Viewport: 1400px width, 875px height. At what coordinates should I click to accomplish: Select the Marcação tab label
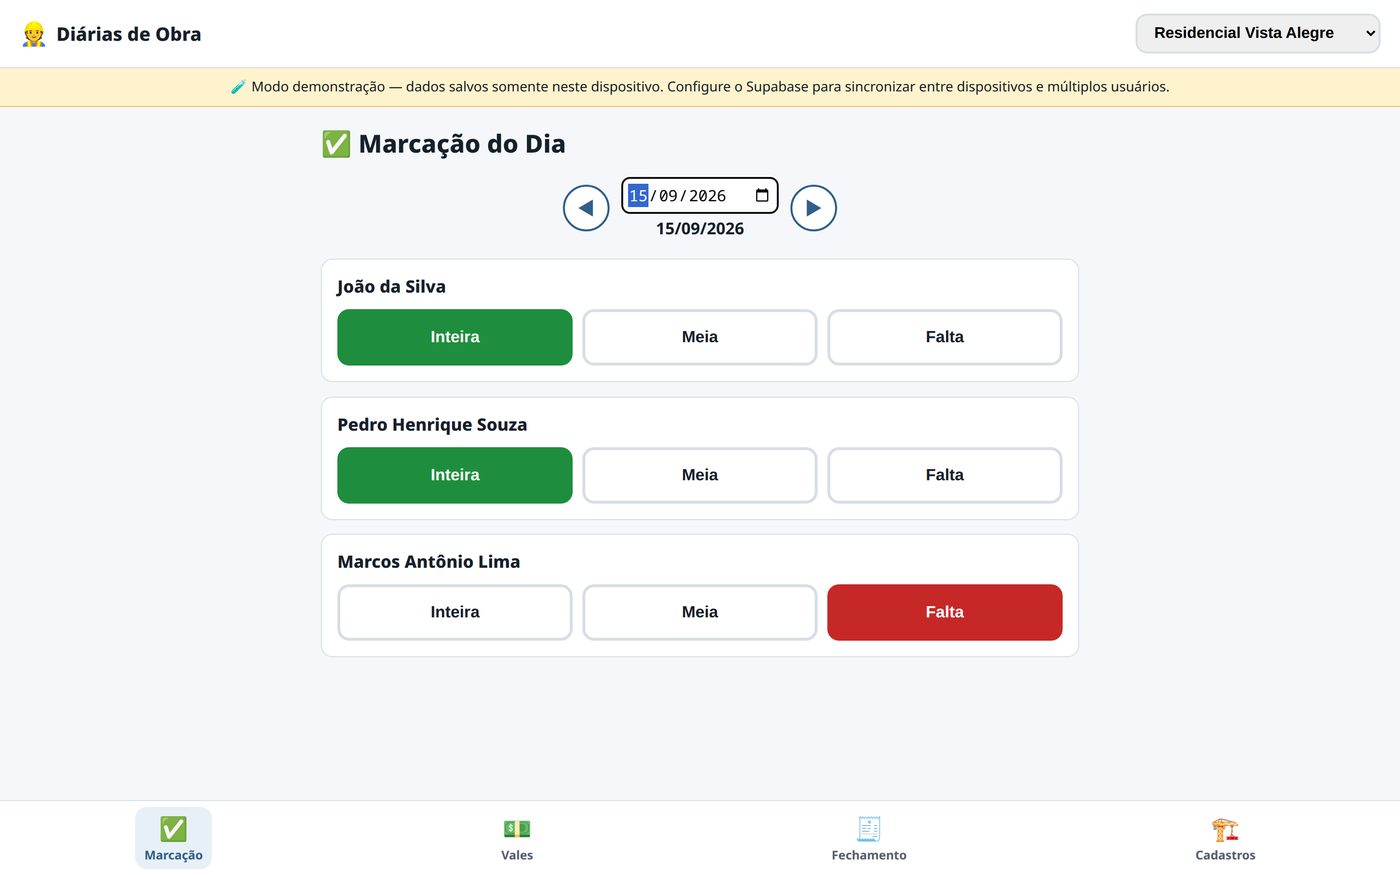click(x=173, y=855)
